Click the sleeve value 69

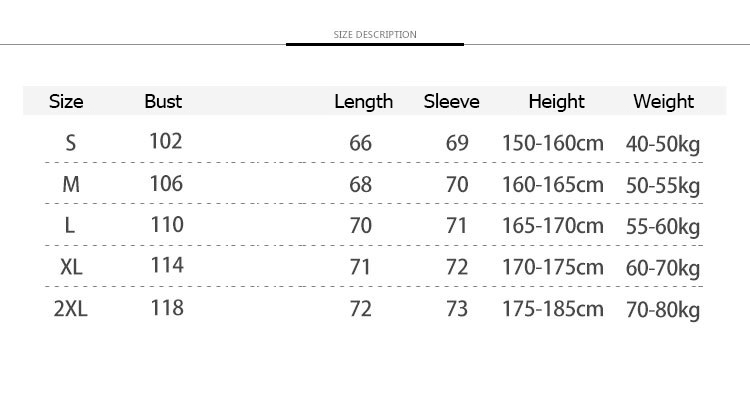pos(457,143)
